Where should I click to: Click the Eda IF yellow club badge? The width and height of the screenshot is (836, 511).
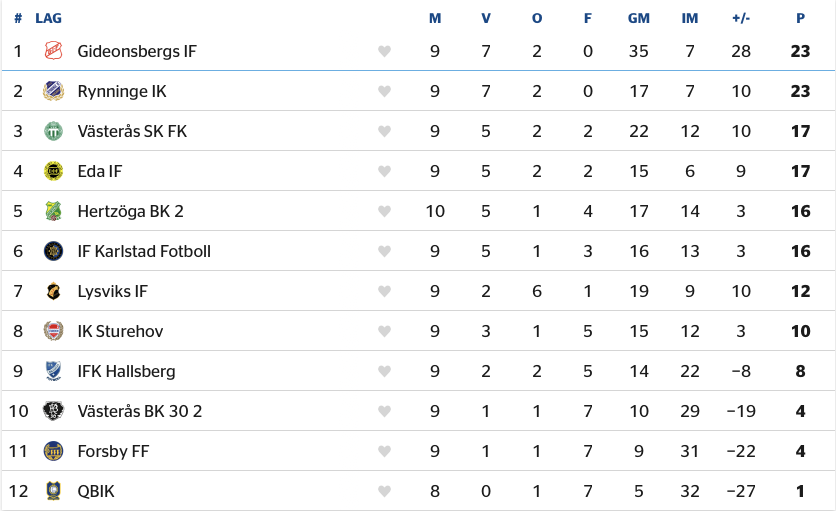(53, 171)
